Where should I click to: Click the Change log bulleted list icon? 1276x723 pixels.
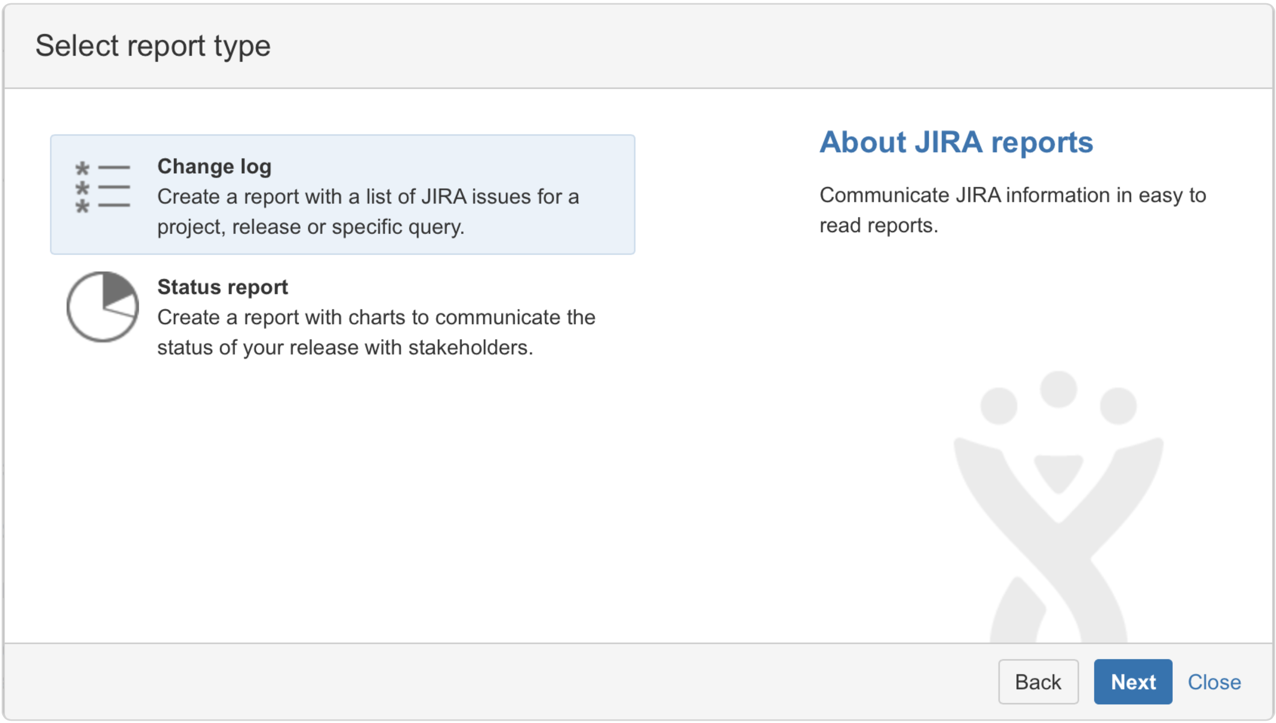(102, 187)
